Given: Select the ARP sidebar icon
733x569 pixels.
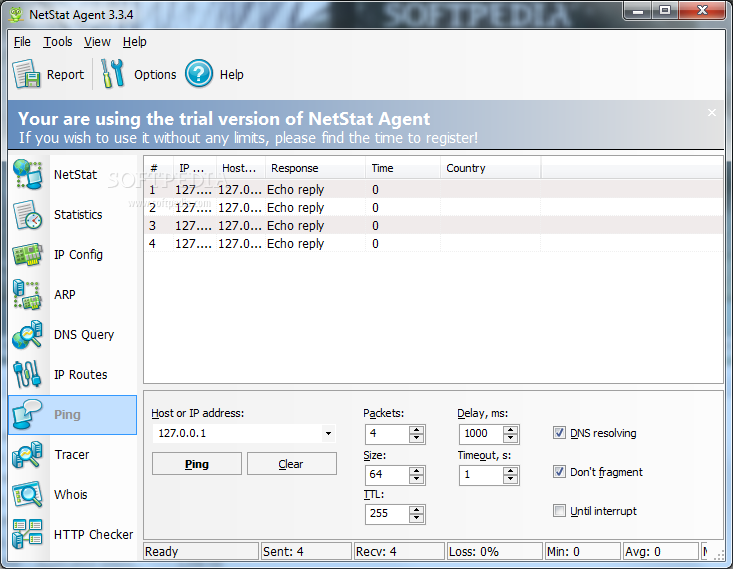Looking at the screenshot, I should [x=28, y=295].
